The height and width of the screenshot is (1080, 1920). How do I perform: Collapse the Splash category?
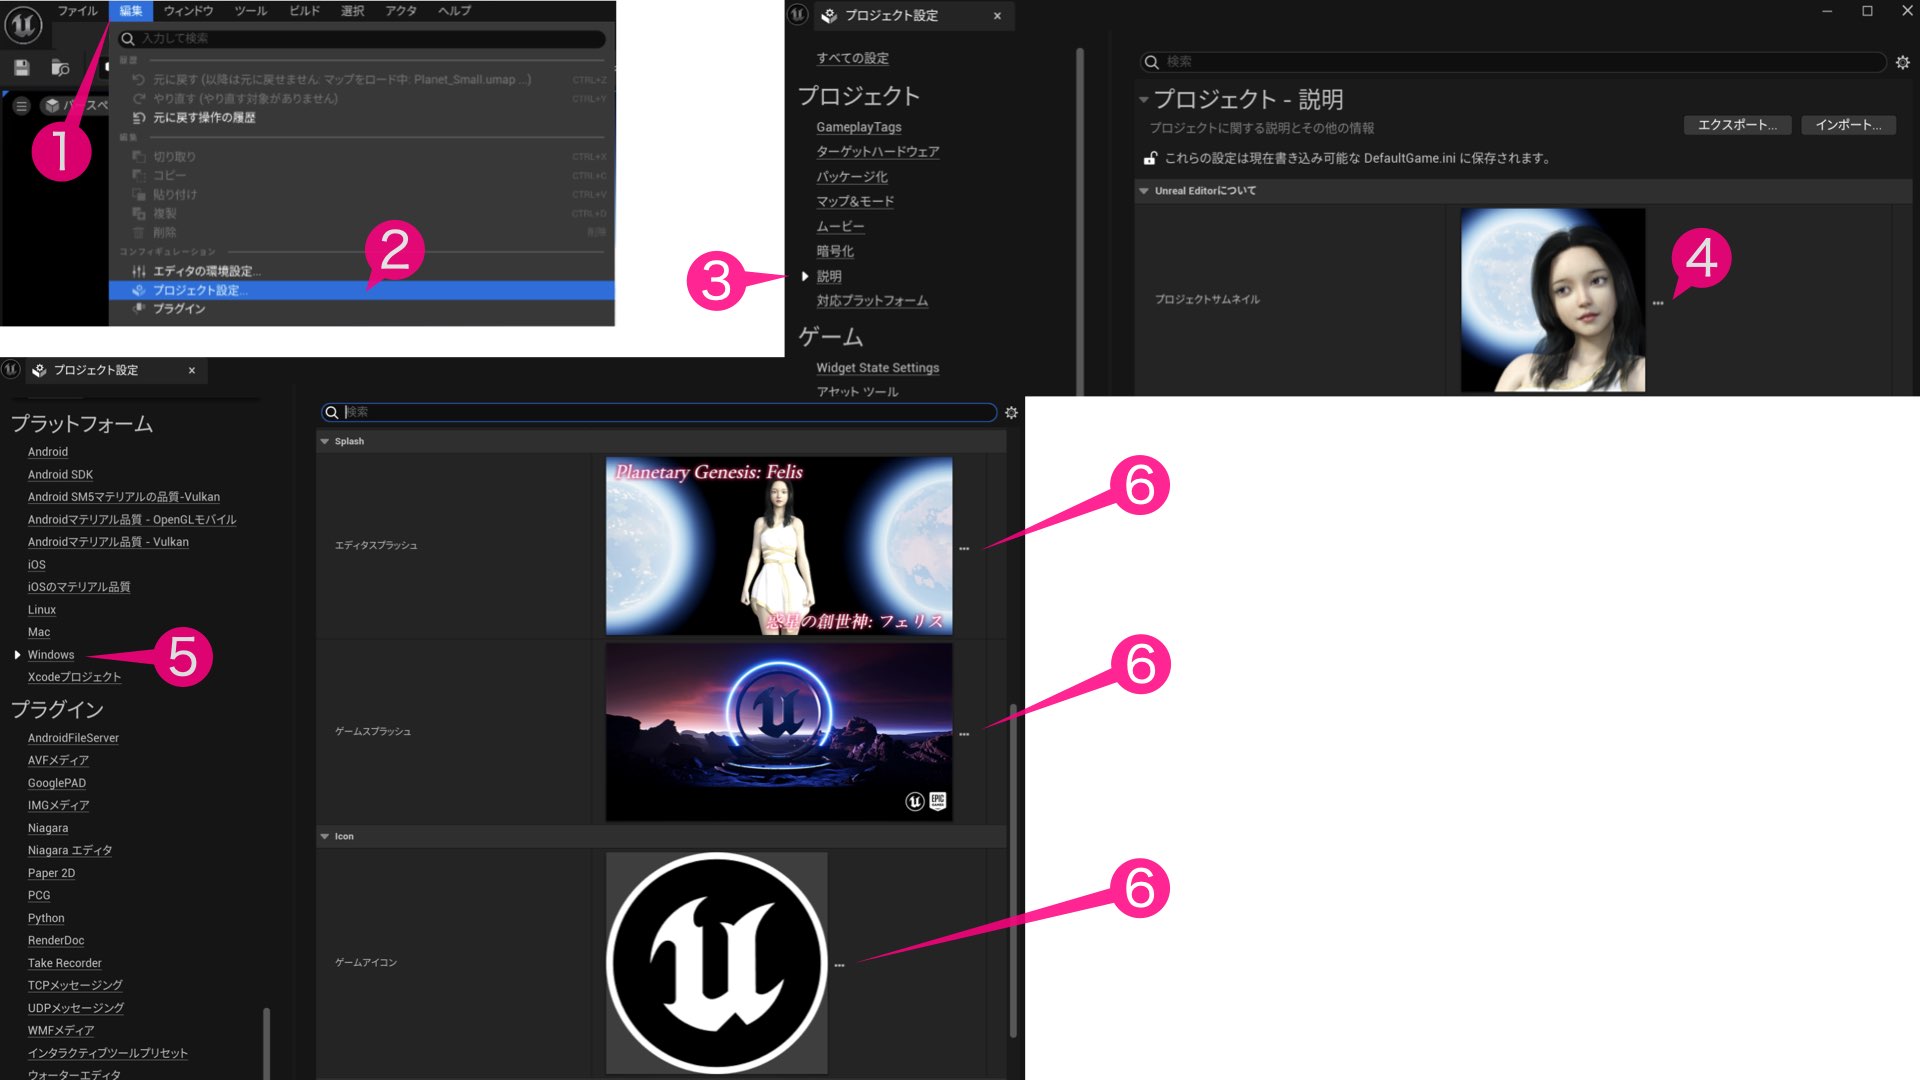(325, 441)
